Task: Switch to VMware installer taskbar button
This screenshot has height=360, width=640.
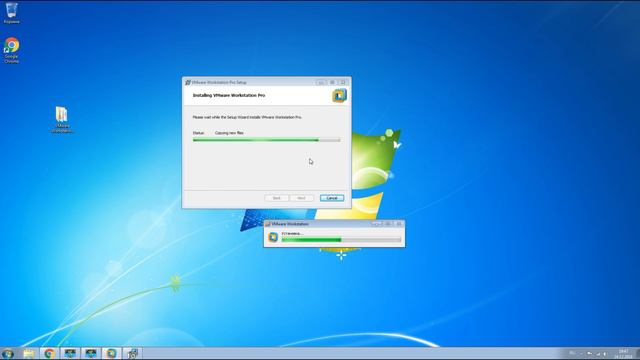Action: point(111,353)
